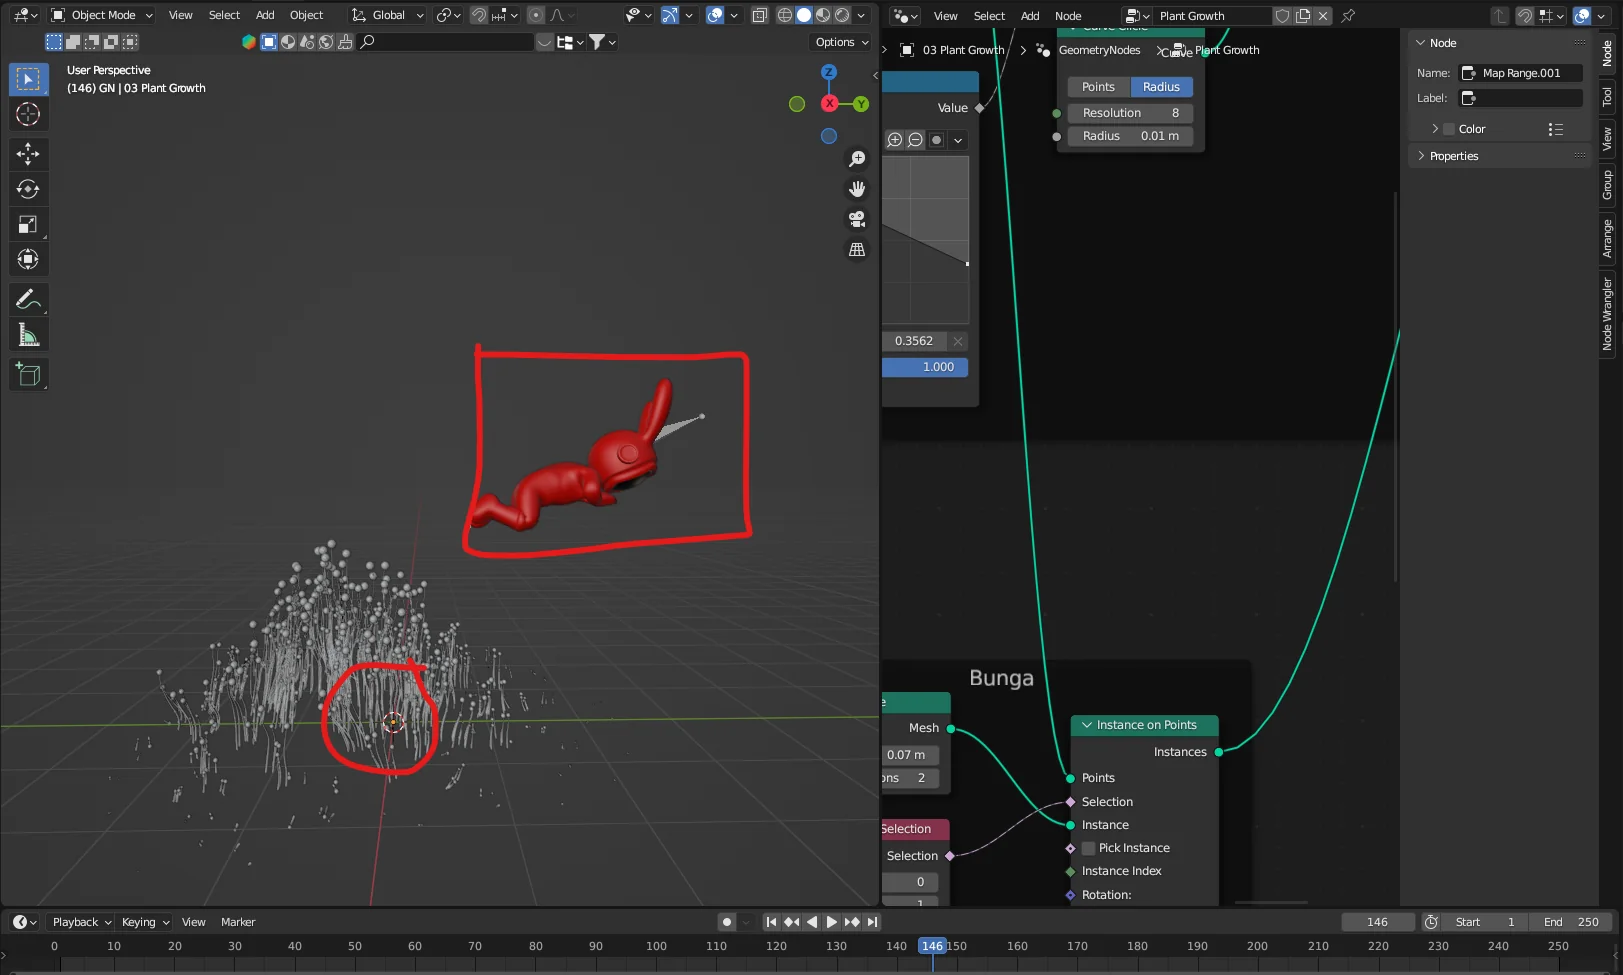Play the animation forward
The height and width of the screenshot is (975, 1623).
pos(832,922)
